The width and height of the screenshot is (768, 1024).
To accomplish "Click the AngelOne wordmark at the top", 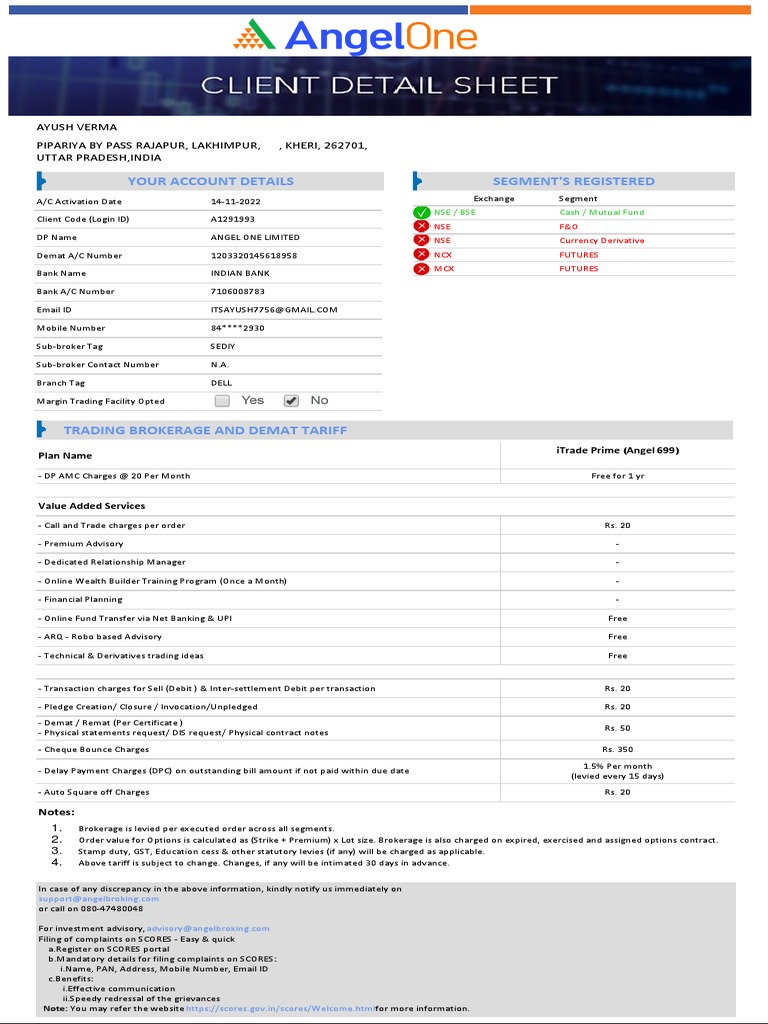I will [381, 36].
